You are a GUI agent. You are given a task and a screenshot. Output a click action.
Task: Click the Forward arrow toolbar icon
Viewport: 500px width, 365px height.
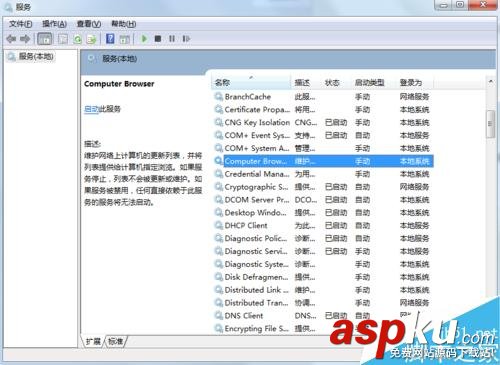point(25,39)
